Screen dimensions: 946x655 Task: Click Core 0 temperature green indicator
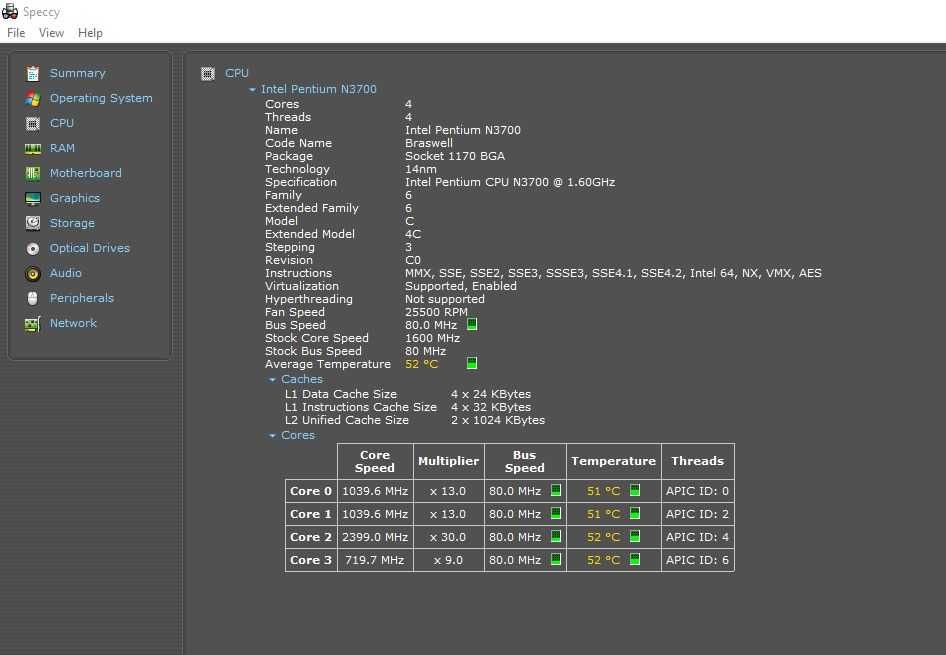[x=635, y=490]
